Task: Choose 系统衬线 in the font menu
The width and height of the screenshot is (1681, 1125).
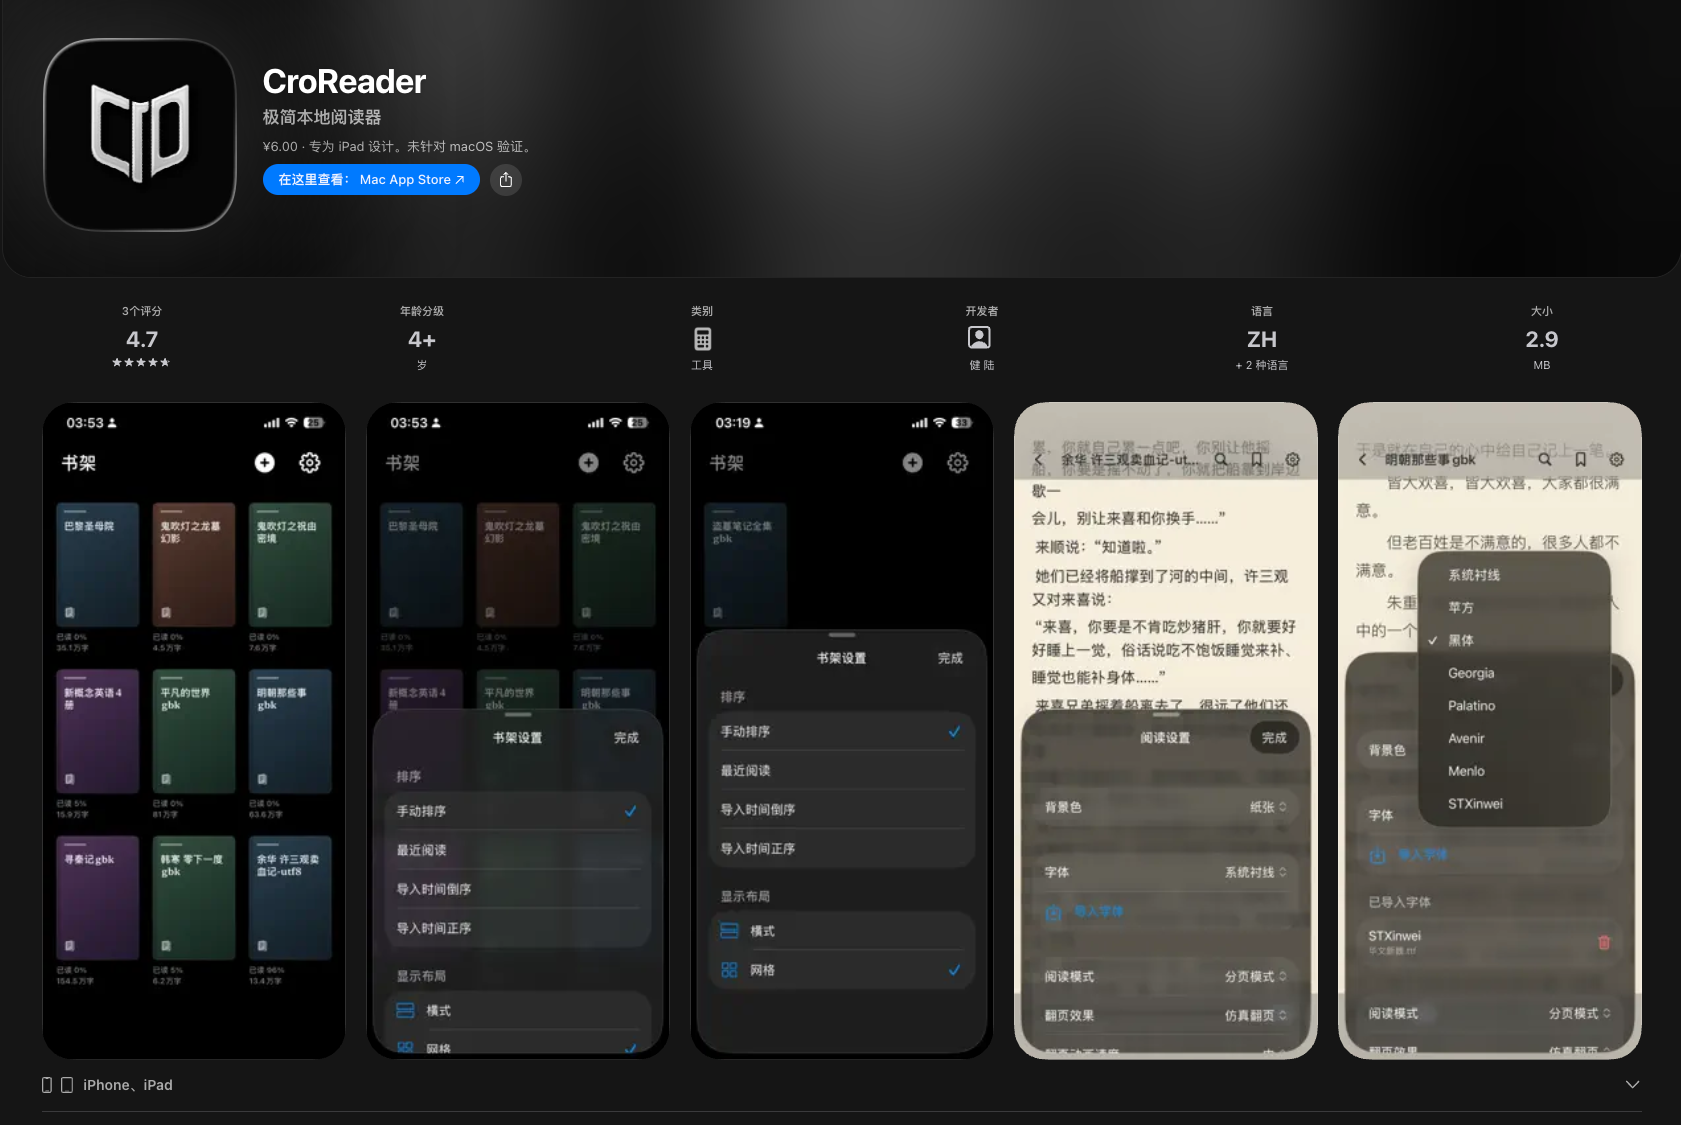Action: (x=1514, y=575)
